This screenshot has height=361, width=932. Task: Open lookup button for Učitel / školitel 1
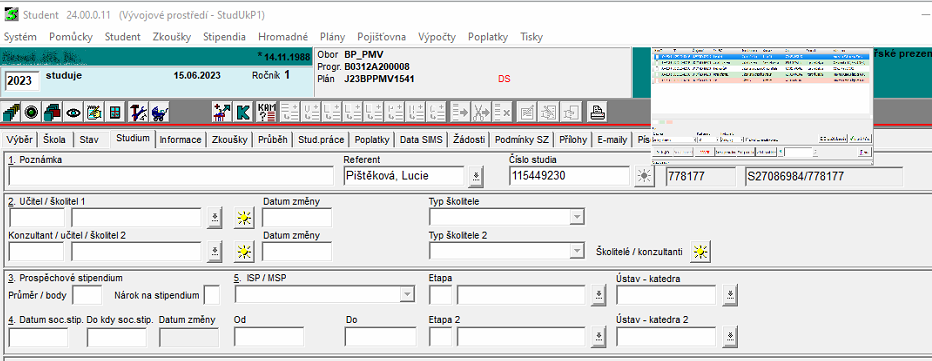click(215, 218)
